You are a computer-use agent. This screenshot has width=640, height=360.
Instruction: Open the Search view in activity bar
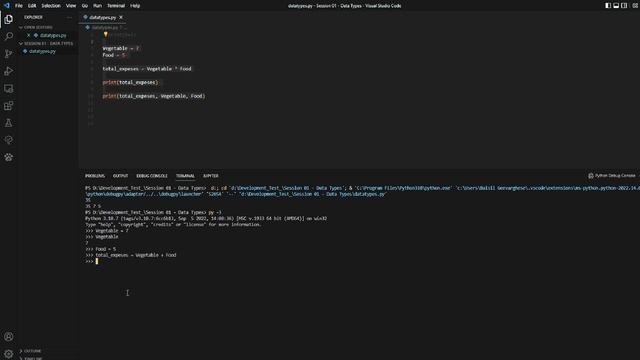click(9, 36)
